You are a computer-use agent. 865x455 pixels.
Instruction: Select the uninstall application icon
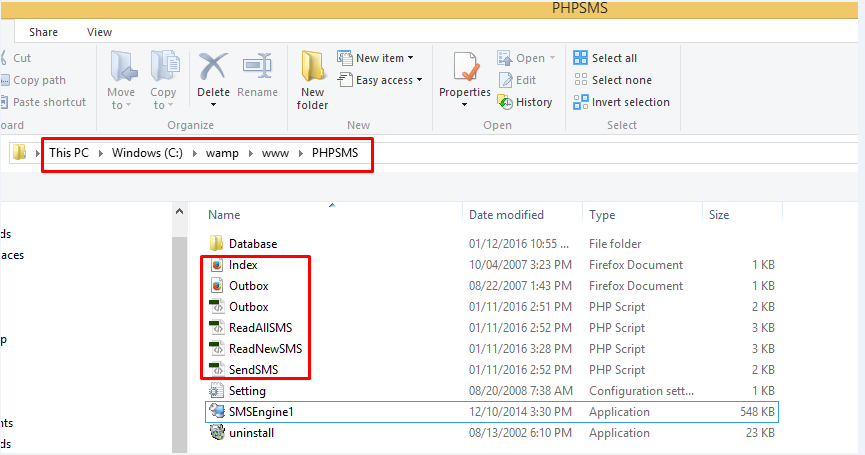coord(217,433)
